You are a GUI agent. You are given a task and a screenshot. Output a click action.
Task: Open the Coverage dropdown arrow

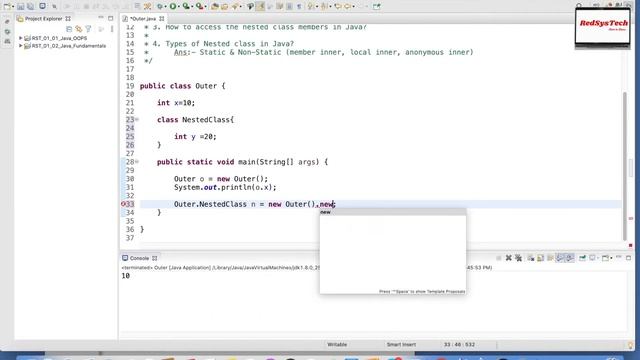193,7
